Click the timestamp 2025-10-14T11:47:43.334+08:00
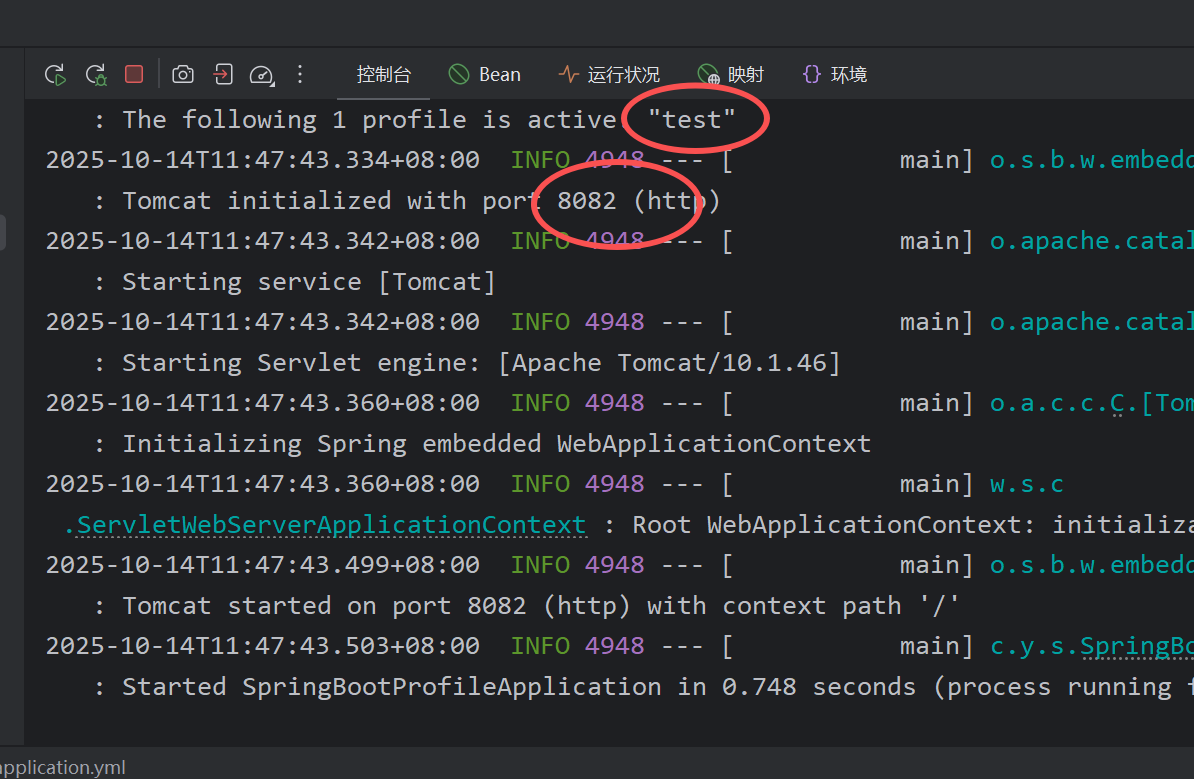The width and height of the screenshot is (1194, 779). tap(263, 160)
